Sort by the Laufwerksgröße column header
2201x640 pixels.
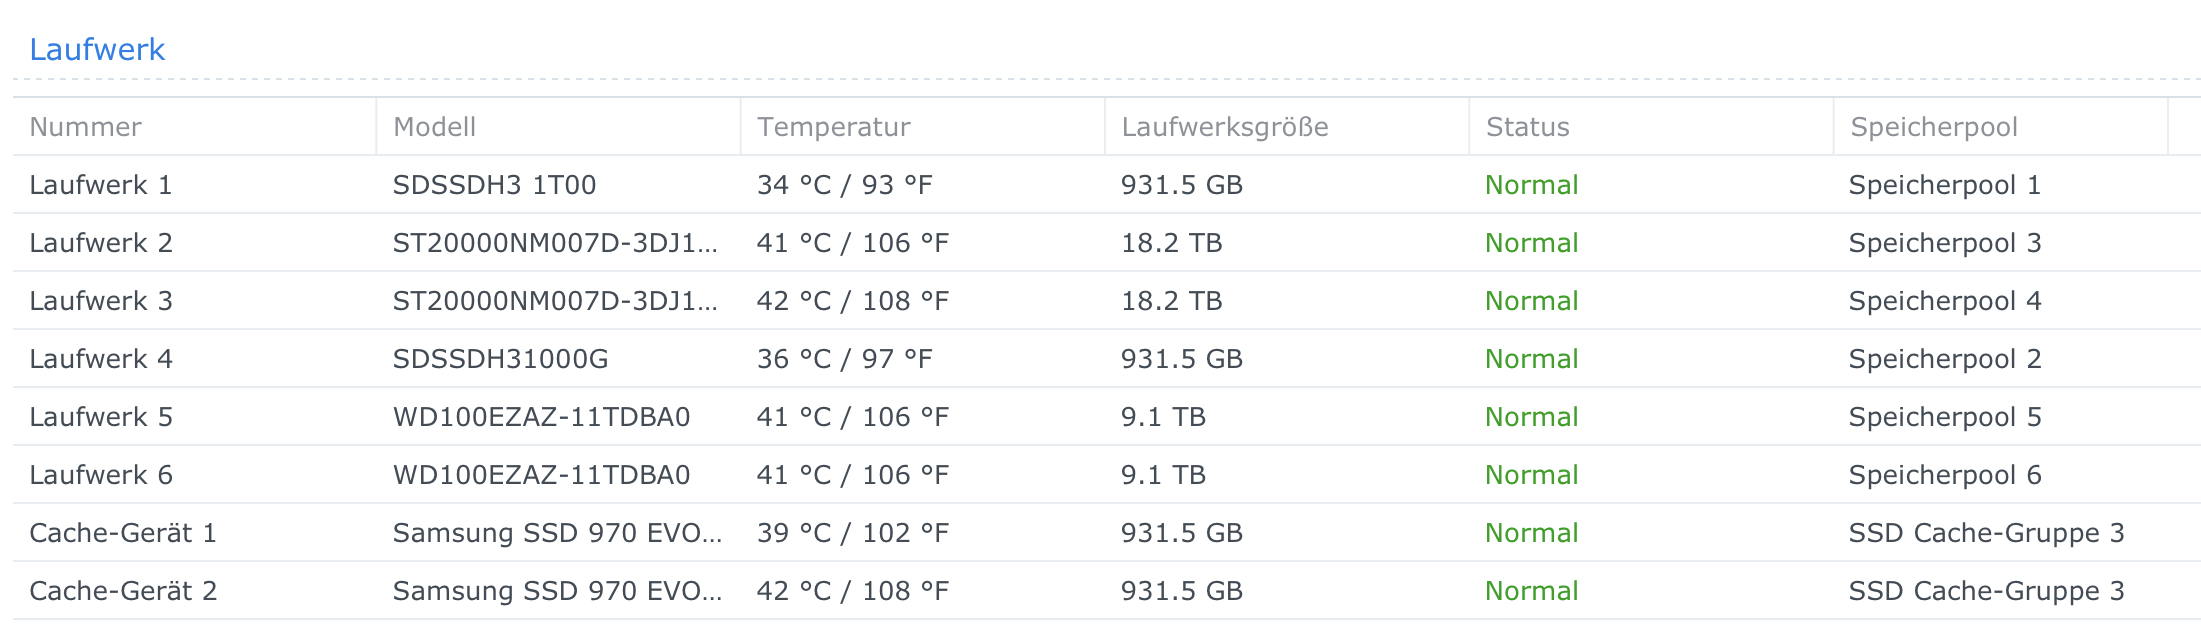(x=1225, y=127)
